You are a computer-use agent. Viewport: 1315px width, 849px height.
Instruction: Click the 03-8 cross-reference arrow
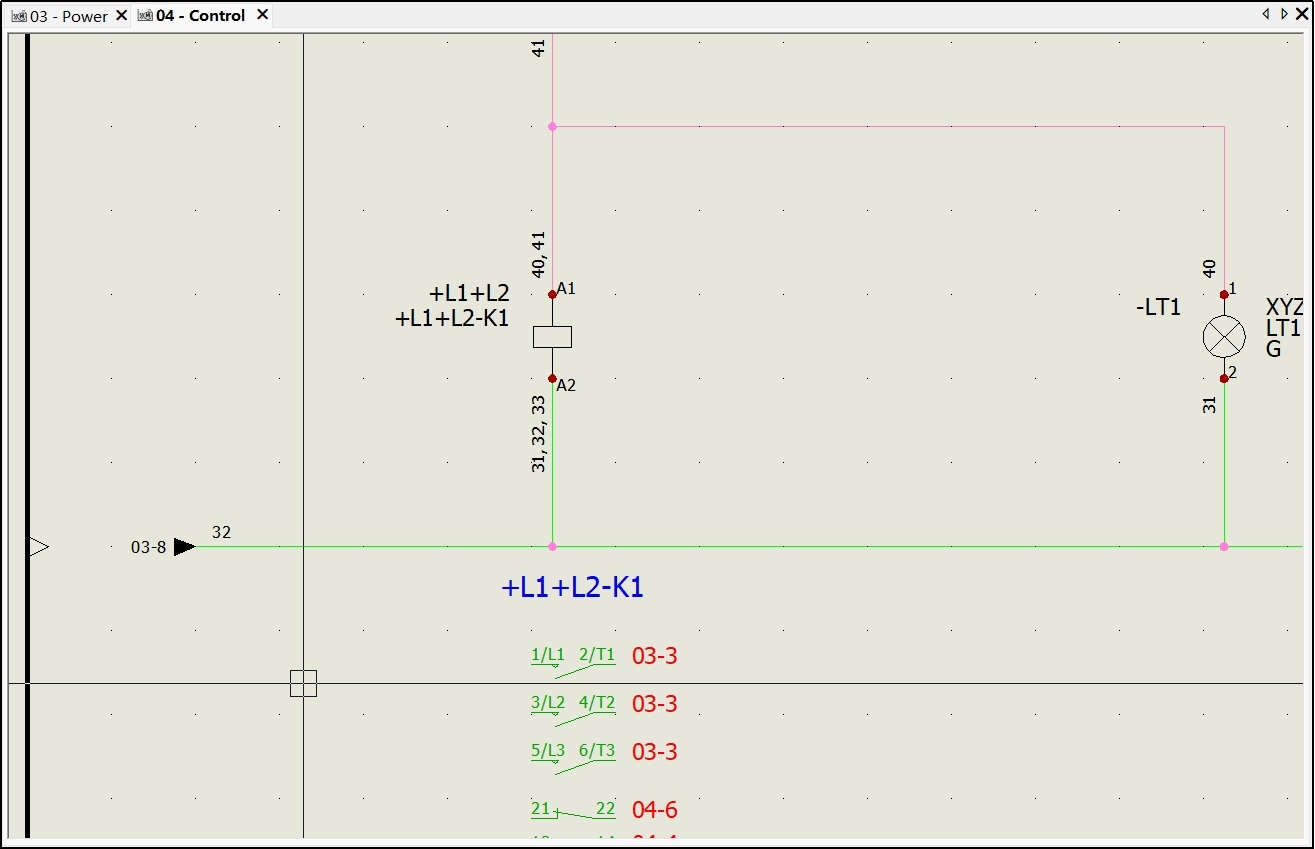[x=185, y=547]
